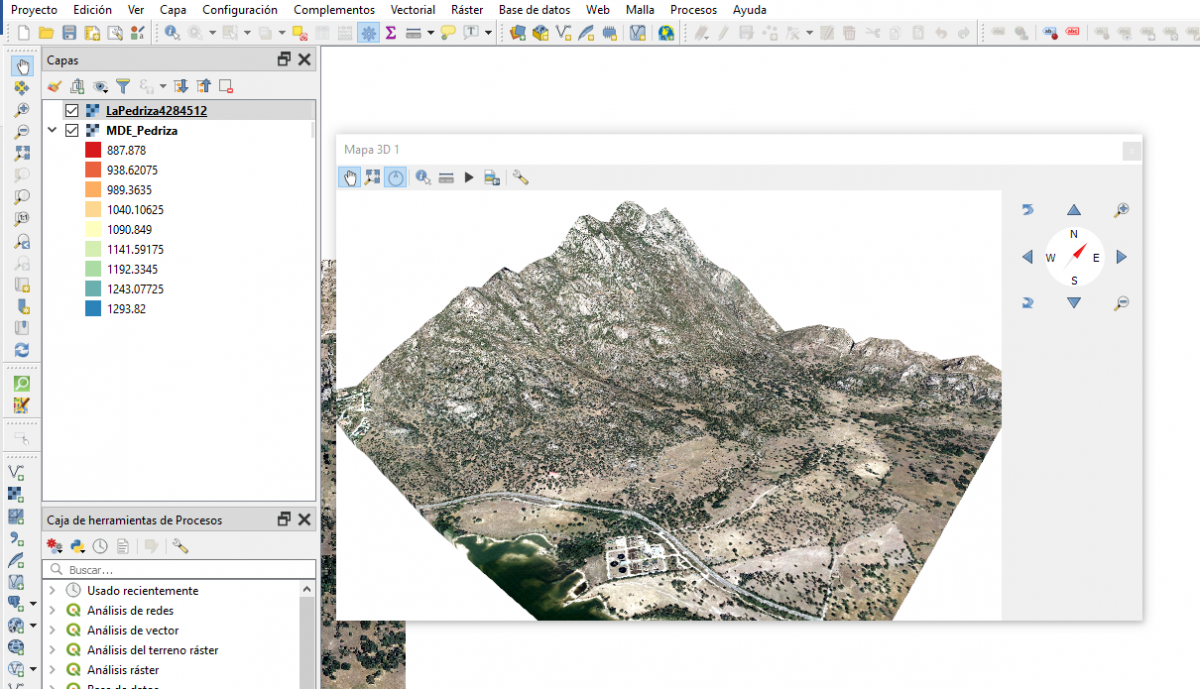1200x689 pixels.
Task: Open the statistical summary Σ tool
Action: (389, 32)
